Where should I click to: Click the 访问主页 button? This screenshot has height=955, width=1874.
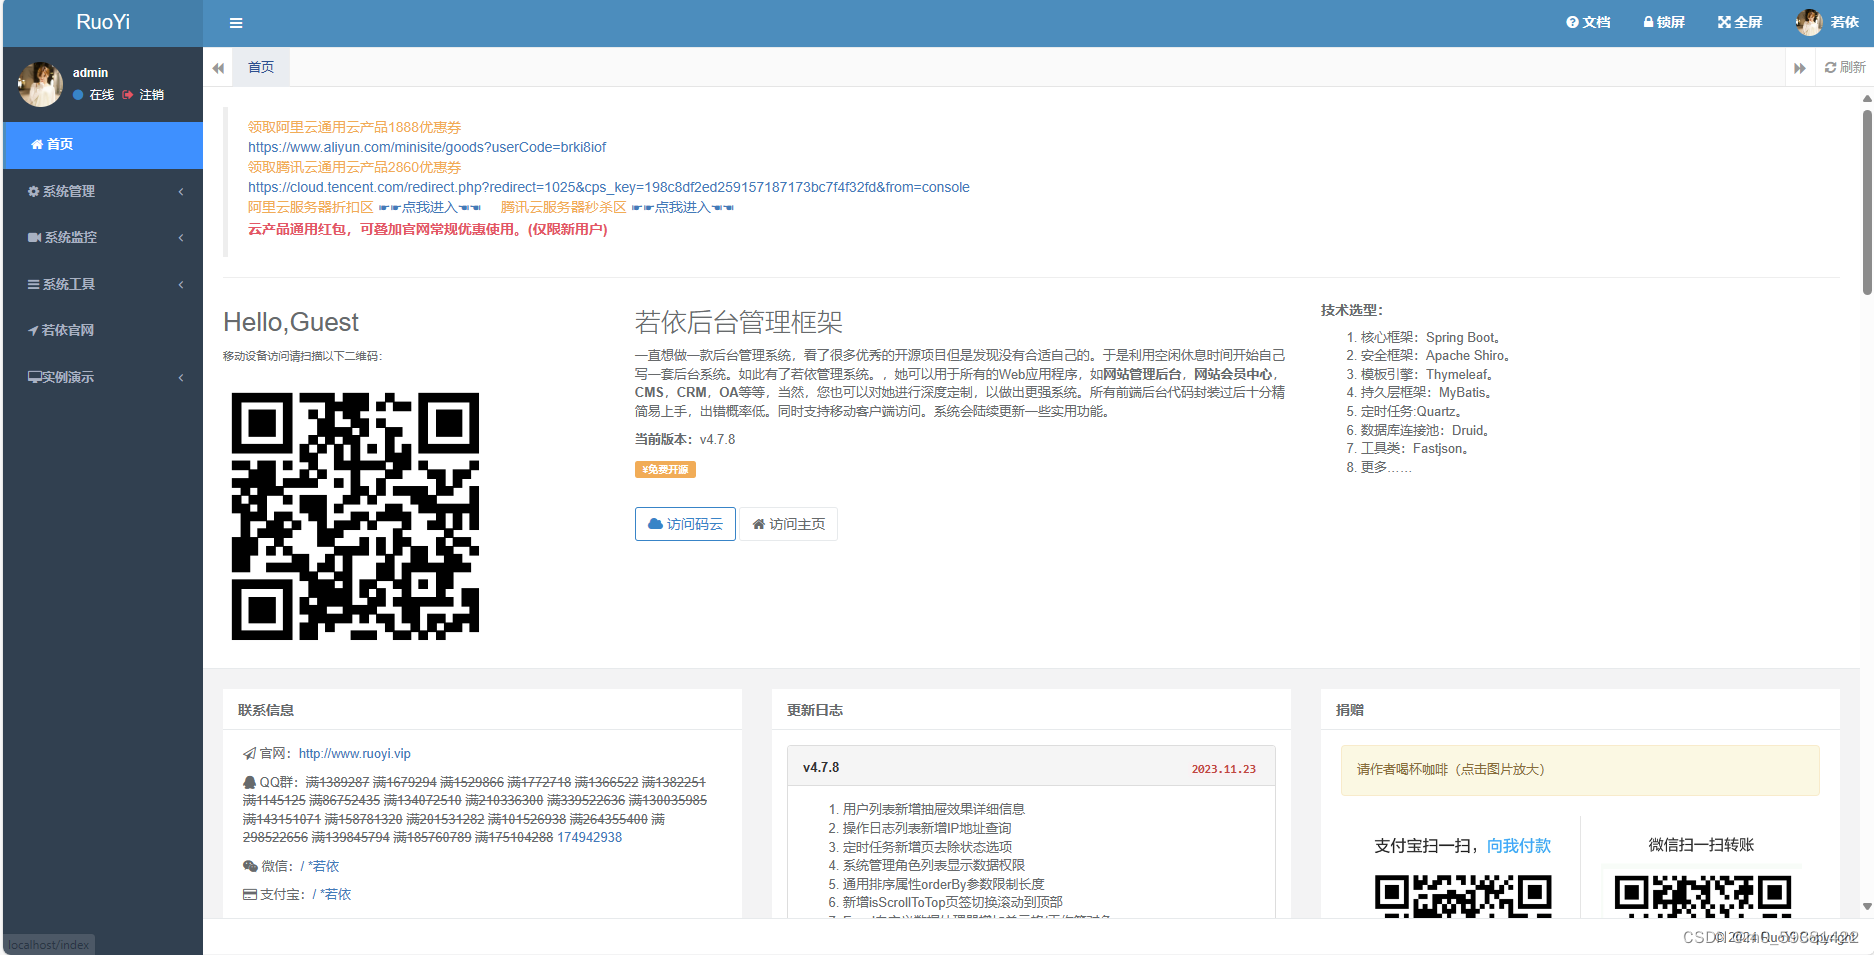(x=788, y=523)
